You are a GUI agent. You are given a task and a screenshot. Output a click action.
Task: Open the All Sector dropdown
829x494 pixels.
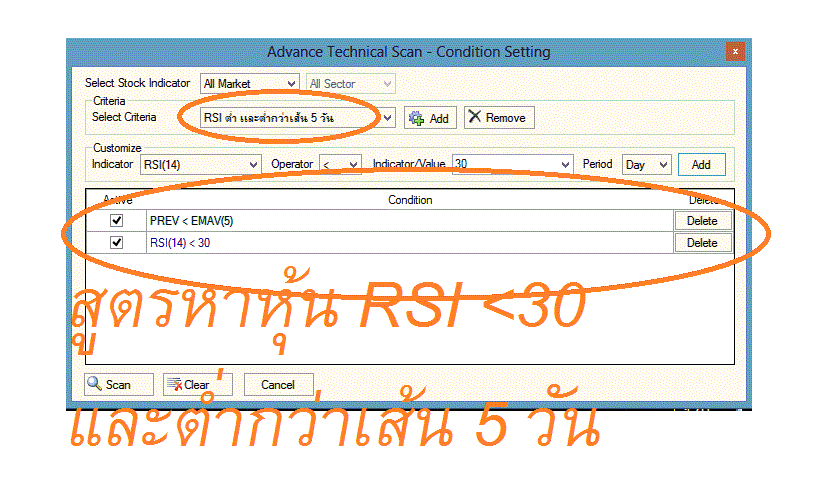pos(351,84)
